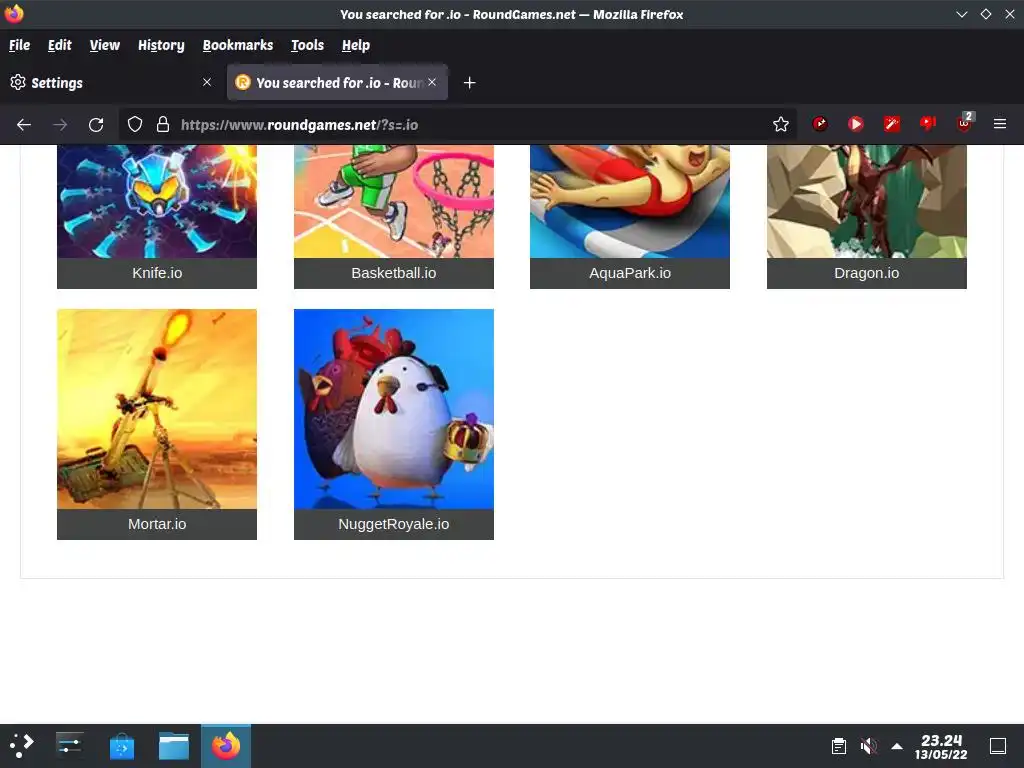Open the extension with badge 2
This screenshot has width=1024, height=768.
pyautogui.click(x=965, y=123)
